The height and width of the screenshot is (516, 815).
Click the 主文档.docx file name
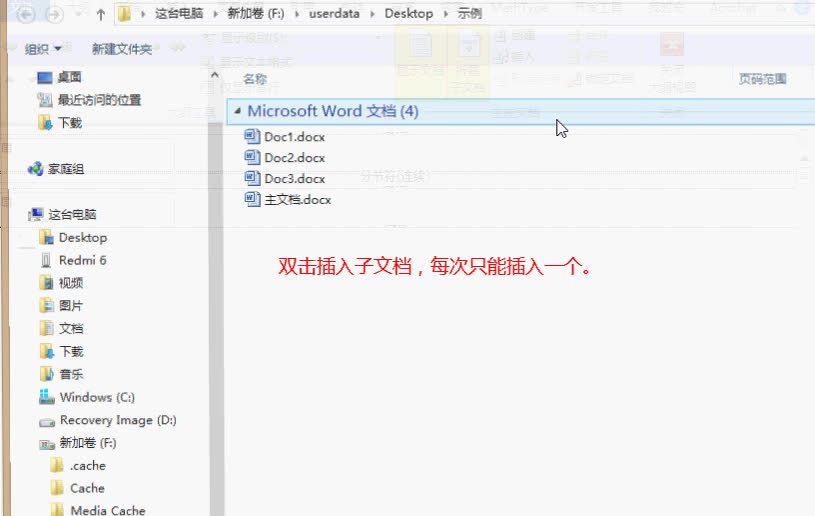297,200
